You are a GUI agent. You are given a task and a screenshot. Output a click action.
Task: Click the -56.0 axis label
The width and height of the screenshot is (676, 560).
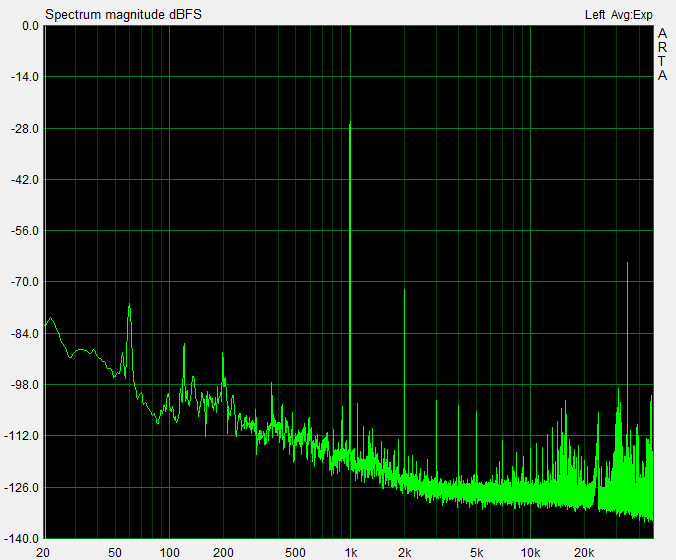click(x=25, y=231)
